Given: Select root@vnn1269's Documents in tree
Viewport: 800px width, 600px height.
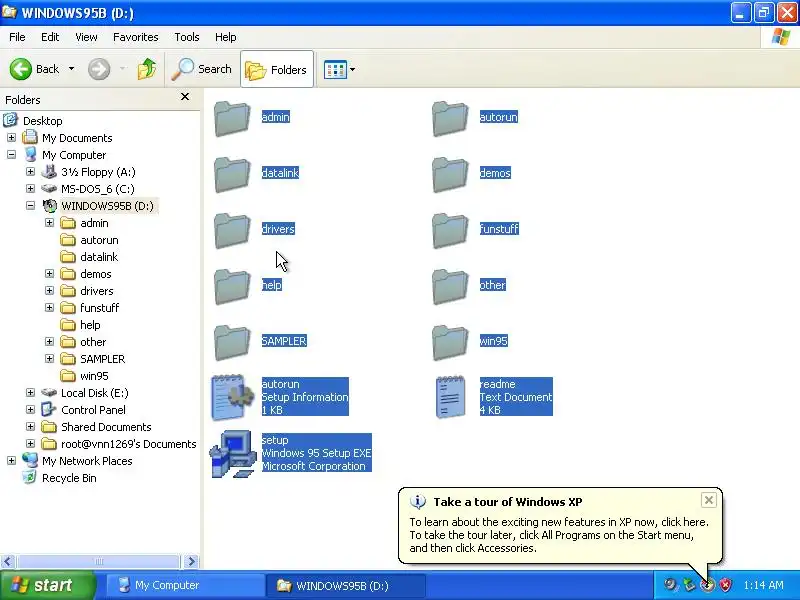Looking at the screenshot, I should pos(129,444).
